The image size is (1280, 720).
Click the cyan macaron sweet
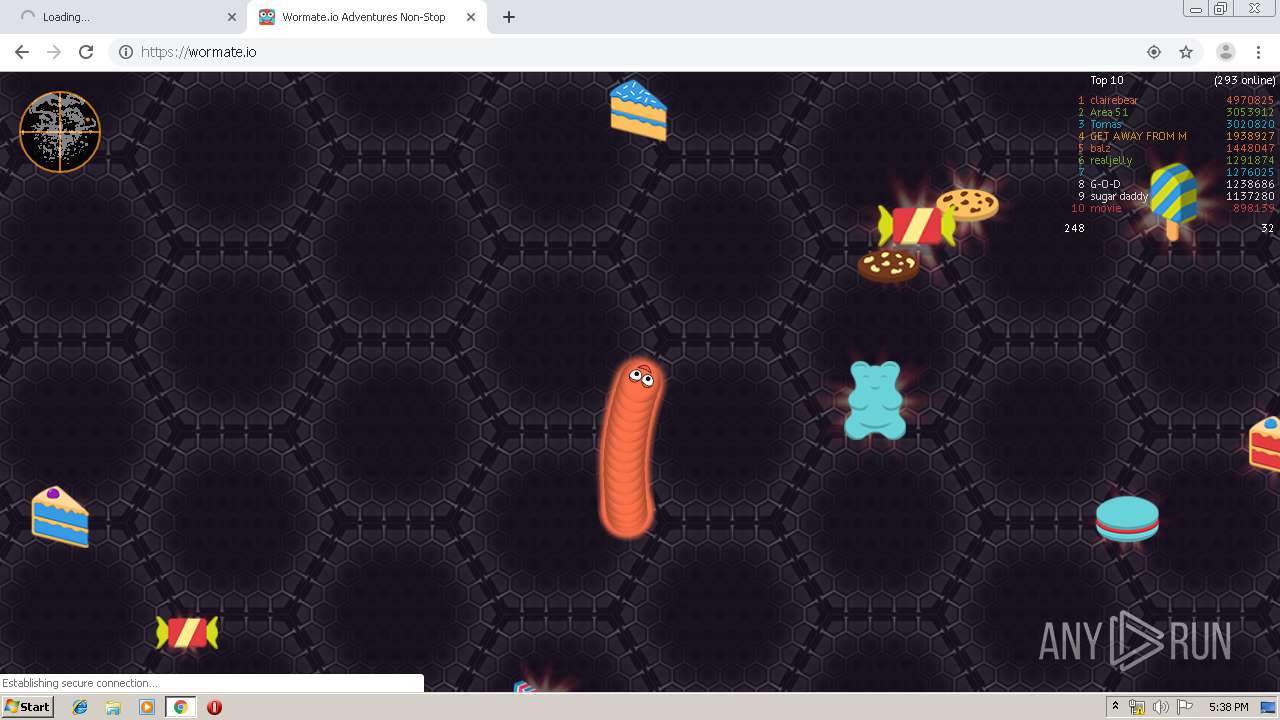coord(1127,519)
